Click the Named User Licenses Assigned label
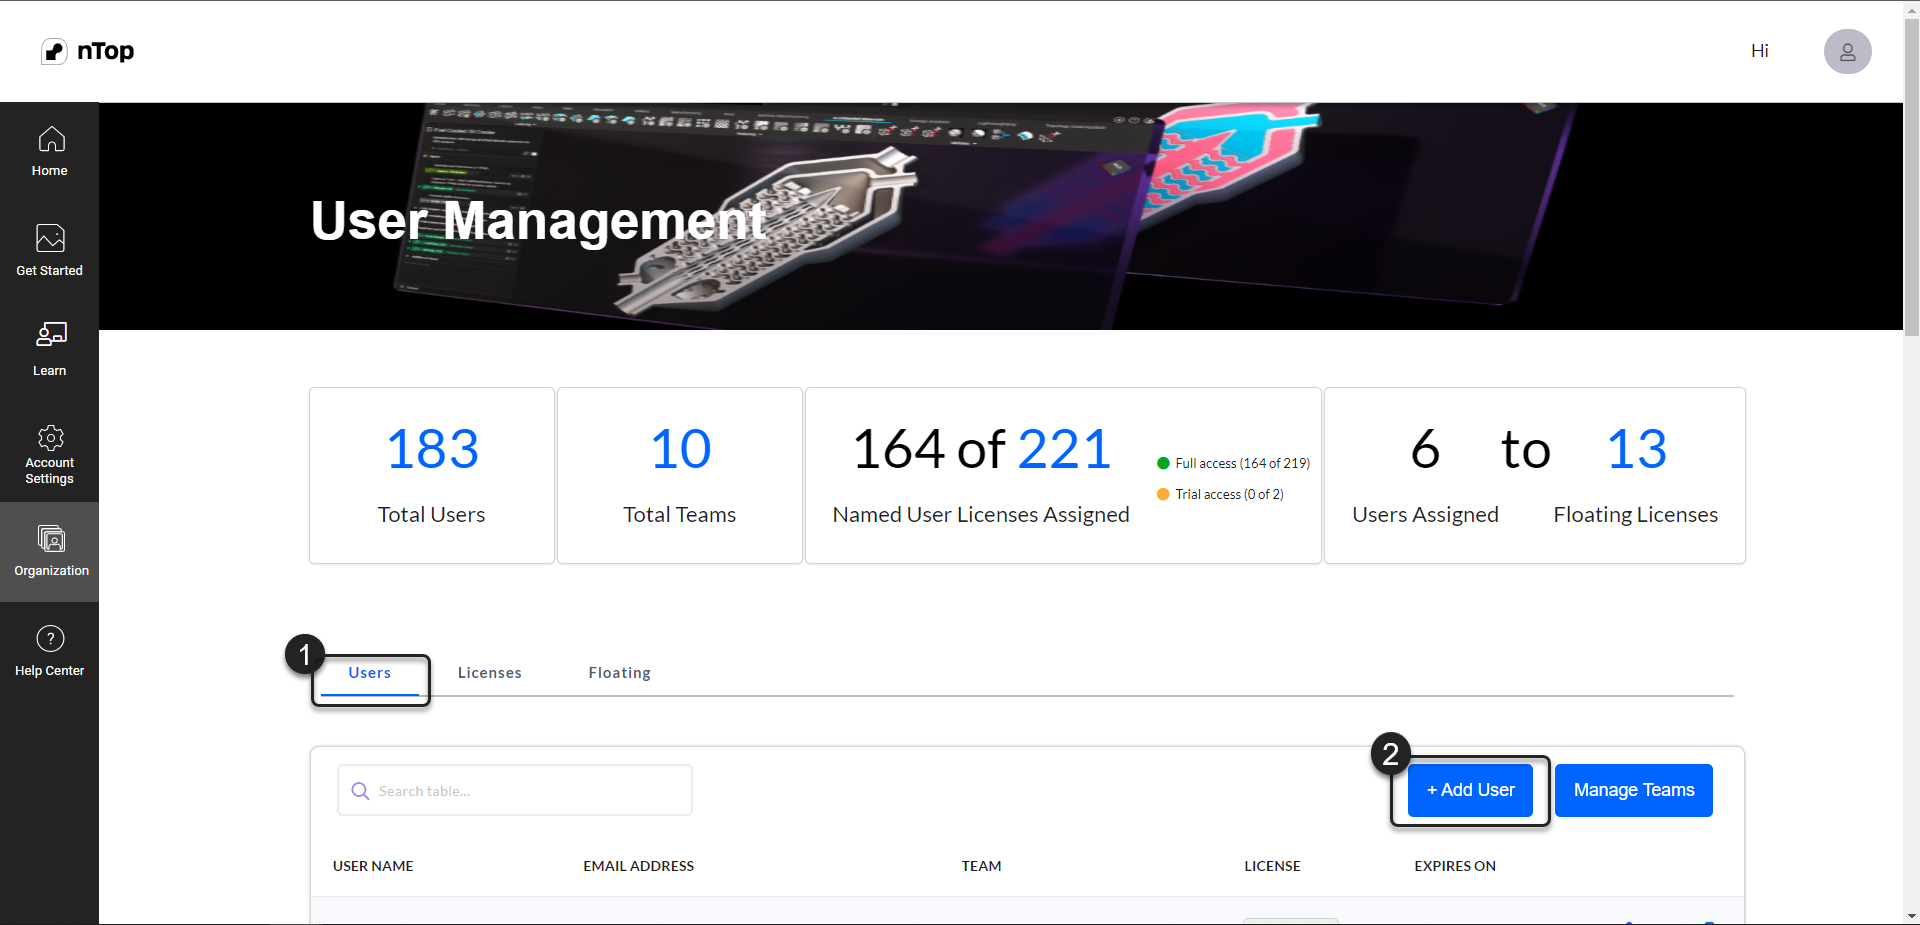Image resolution: width=1920 pixels, height=925 pixels. [981, 514]
